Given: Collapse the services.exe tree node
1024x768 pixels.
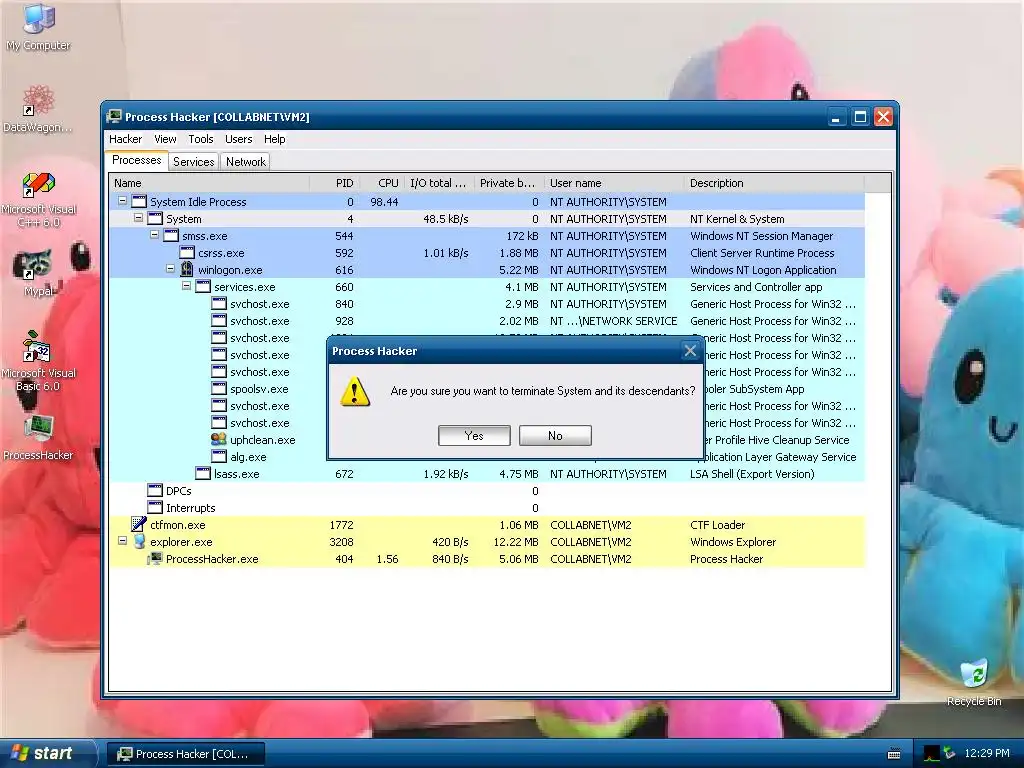Looking at the screenshot, I should (186, 286).
